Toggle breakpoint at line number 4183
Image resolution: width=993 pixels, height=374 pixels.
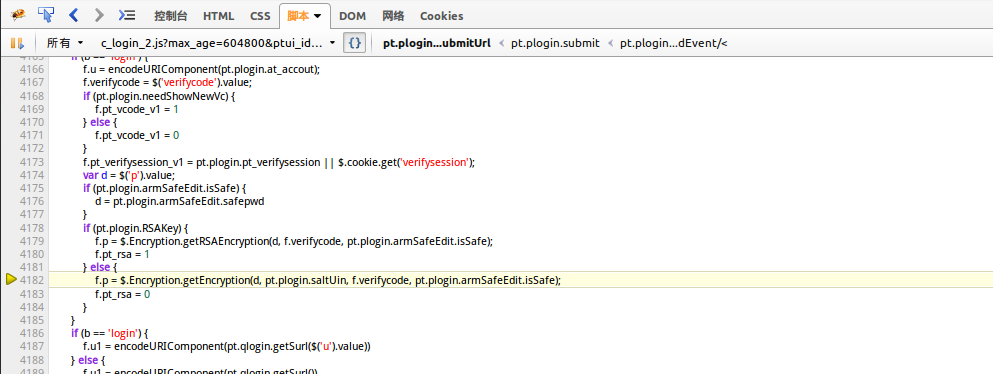click(32, 294)
